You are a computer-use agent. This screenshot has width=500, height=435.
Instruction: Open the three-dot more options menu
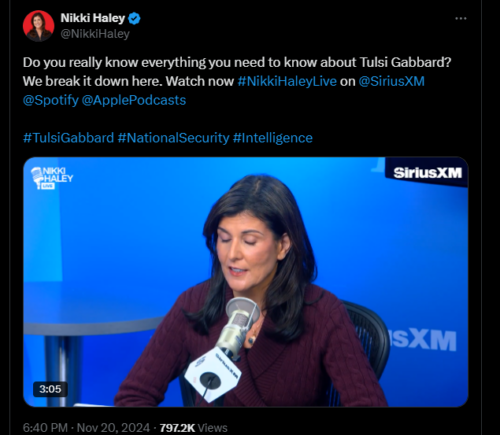(x=461, y=18)
